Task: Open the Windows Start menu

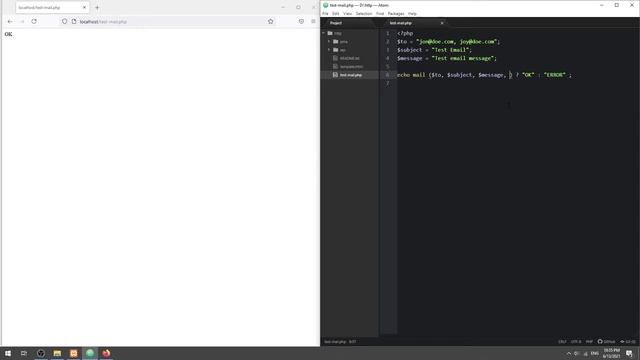Action: pos(8,353)
